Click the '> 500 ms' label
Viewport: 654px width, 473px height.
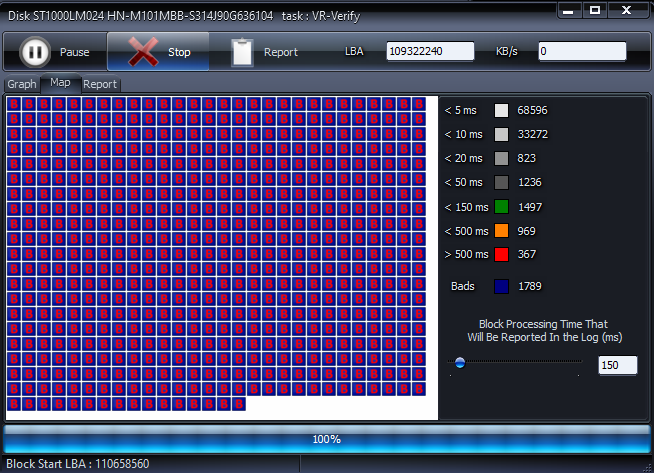point(466,254)
